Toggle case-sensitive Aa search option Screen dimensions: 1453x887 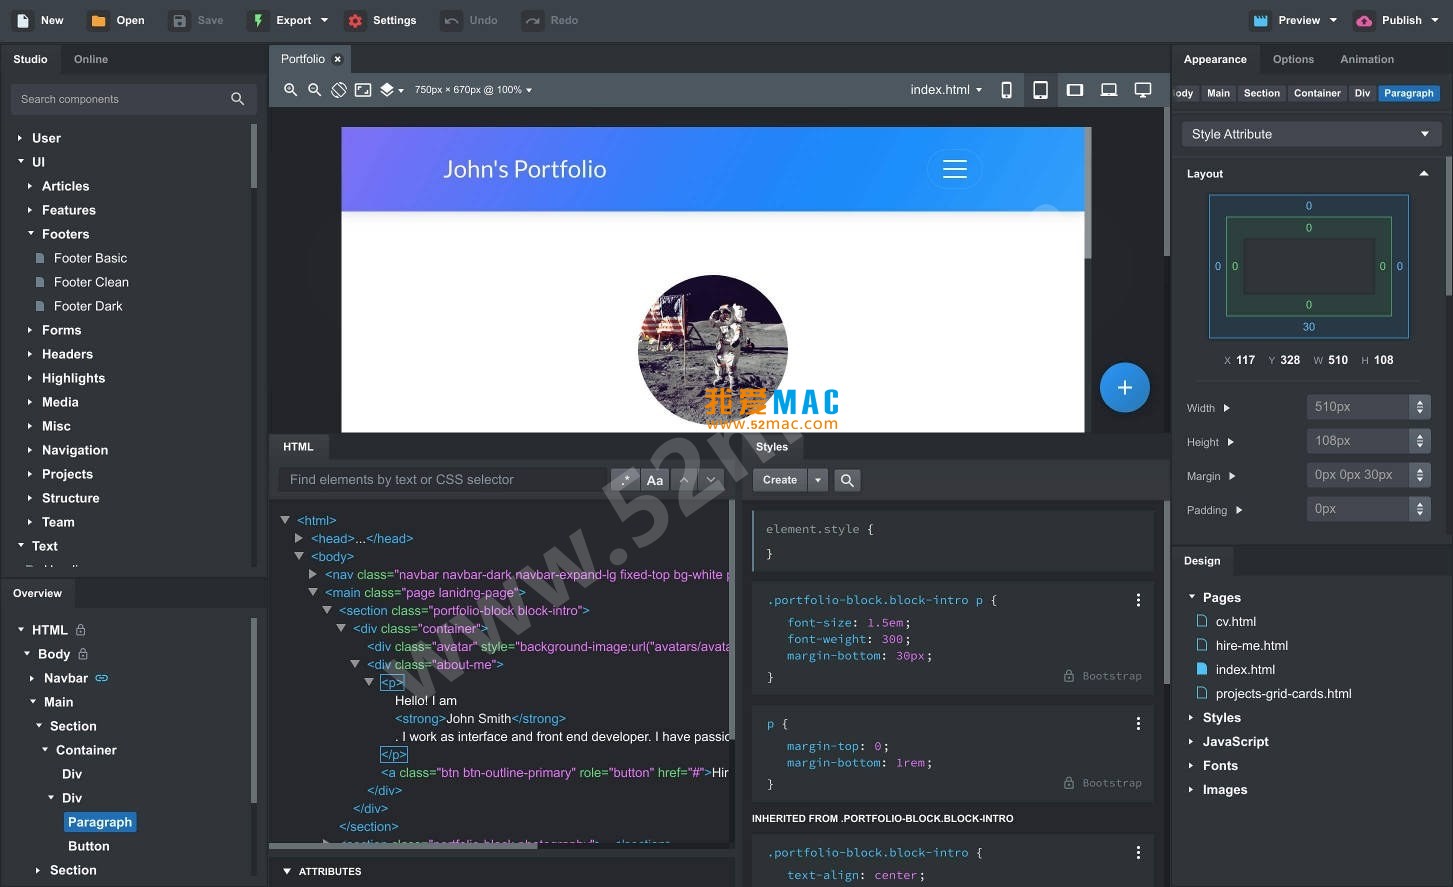[655, 480]
